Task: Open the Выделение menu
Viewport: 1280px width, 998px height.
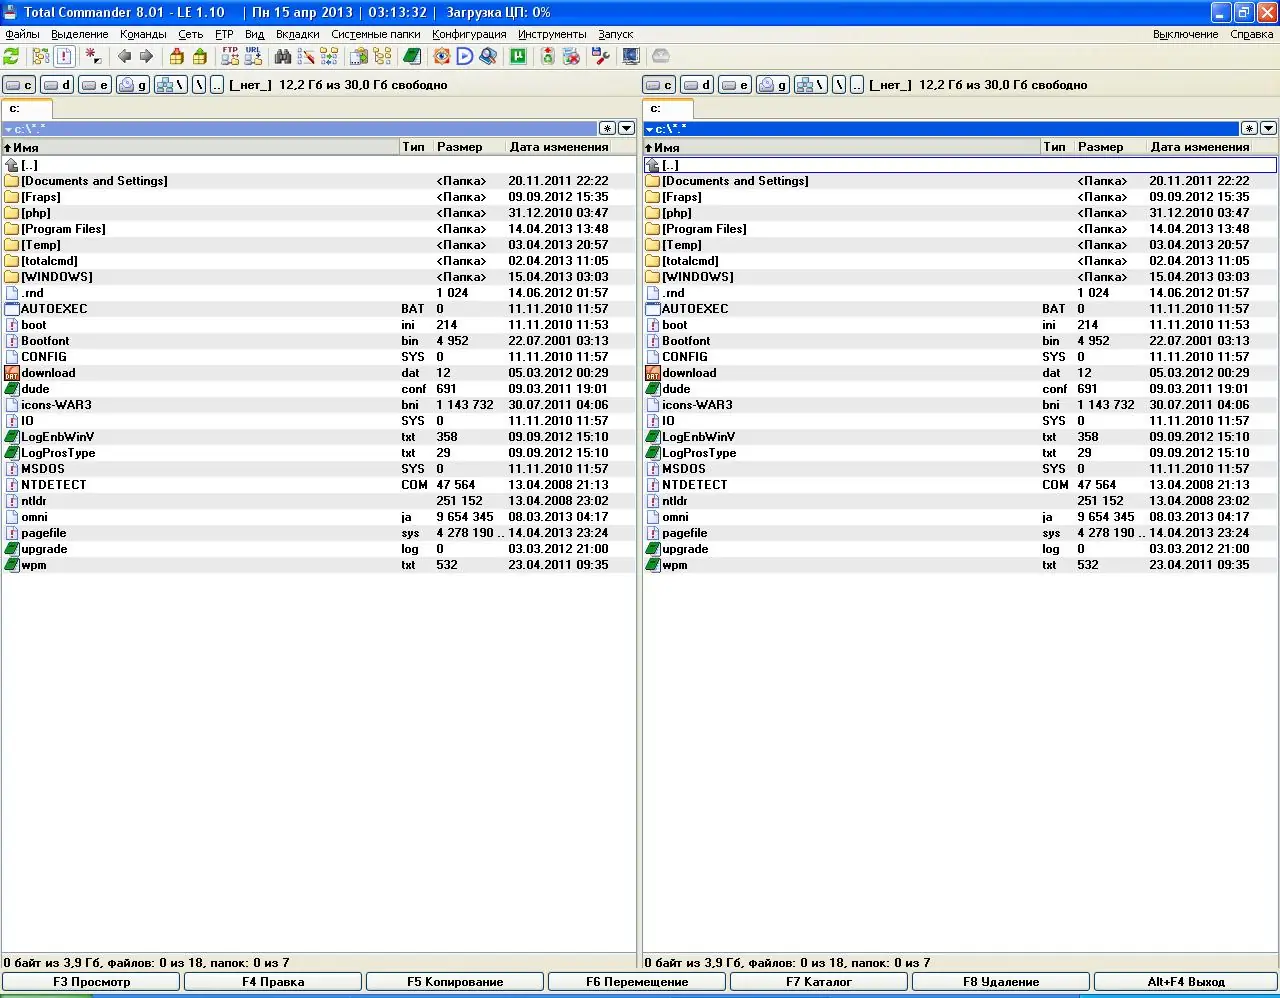Action: tap(80, 34)
